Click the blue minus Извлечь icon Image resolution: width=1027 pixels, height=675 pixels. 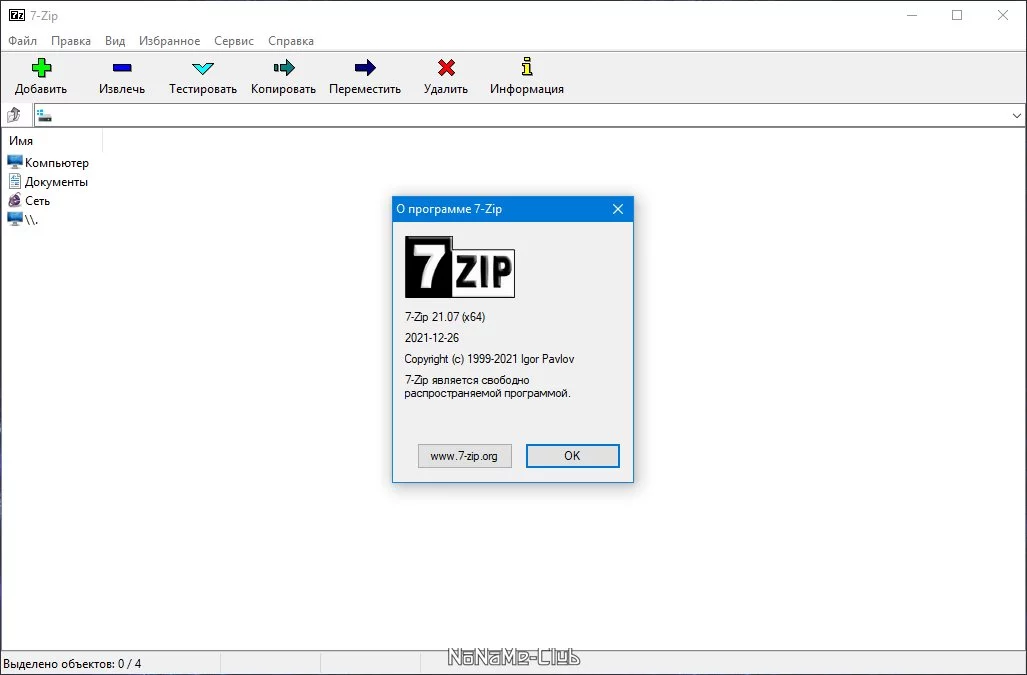click(x=122, y=67)
